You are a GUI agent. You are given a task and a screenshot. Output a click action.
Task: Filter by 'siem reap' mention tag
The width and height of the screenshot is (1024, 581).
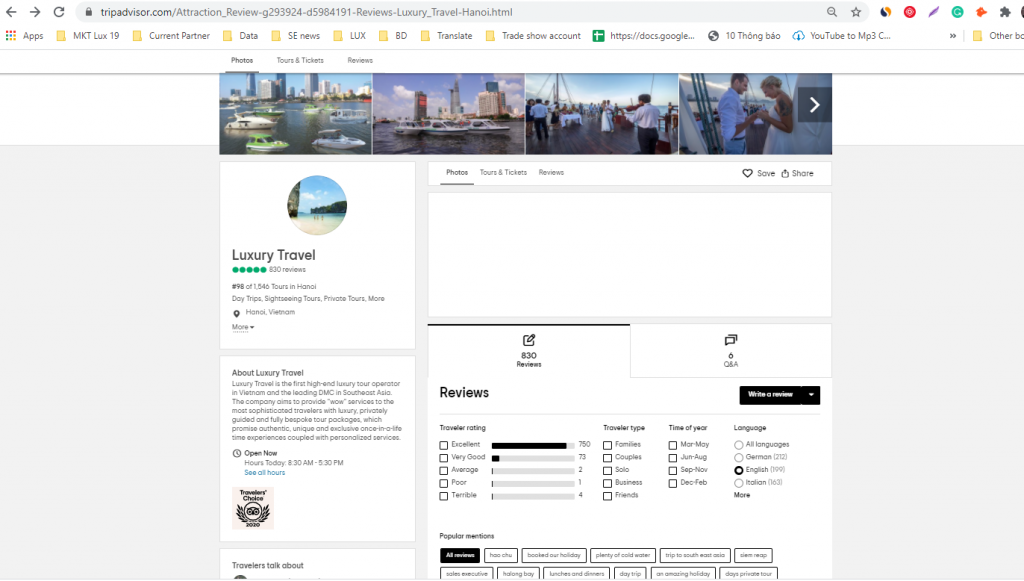754,556
